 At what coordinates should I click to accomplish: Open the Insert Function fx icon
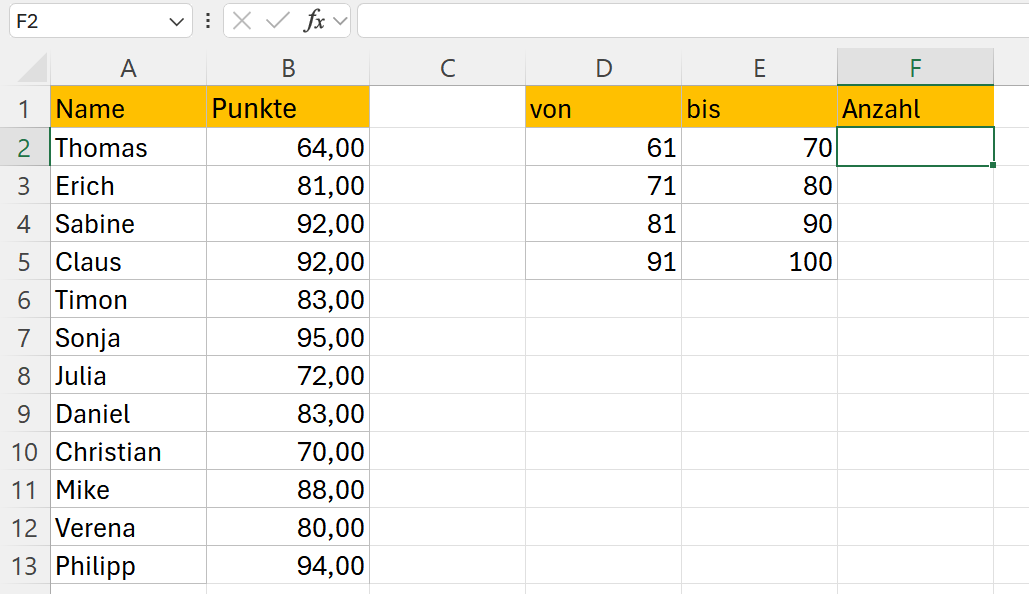(x=314, y=21)
